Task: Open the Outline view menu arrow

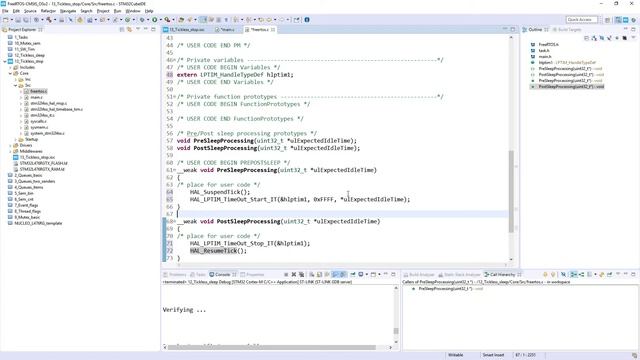Action: pyautogui.click(x=633, y=38)
